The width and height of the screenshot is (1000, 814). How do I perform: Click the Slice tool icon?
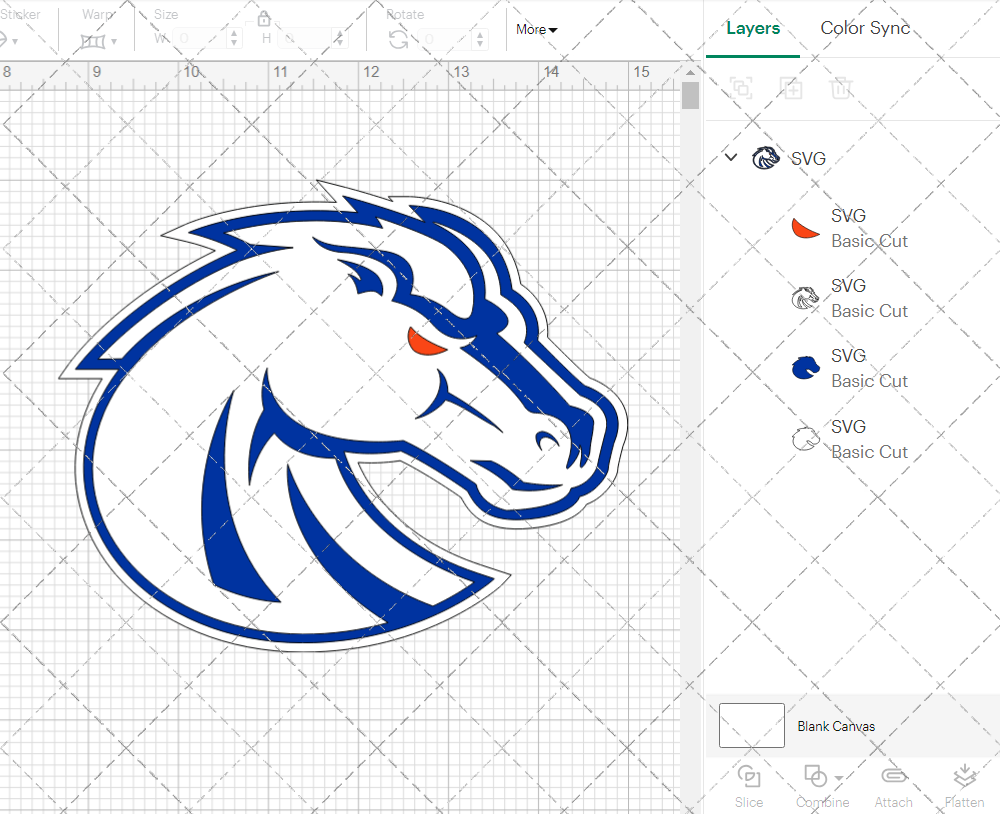pyautogui.click(x=749, y=776)
